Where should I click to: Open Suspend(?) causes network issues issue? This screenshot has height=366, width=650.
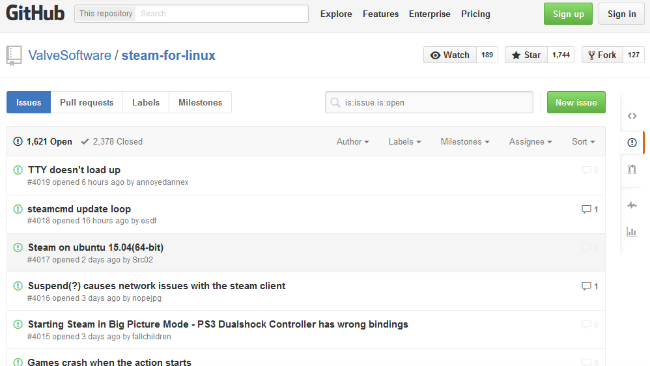pyautogui.click(x=157, y=286)
